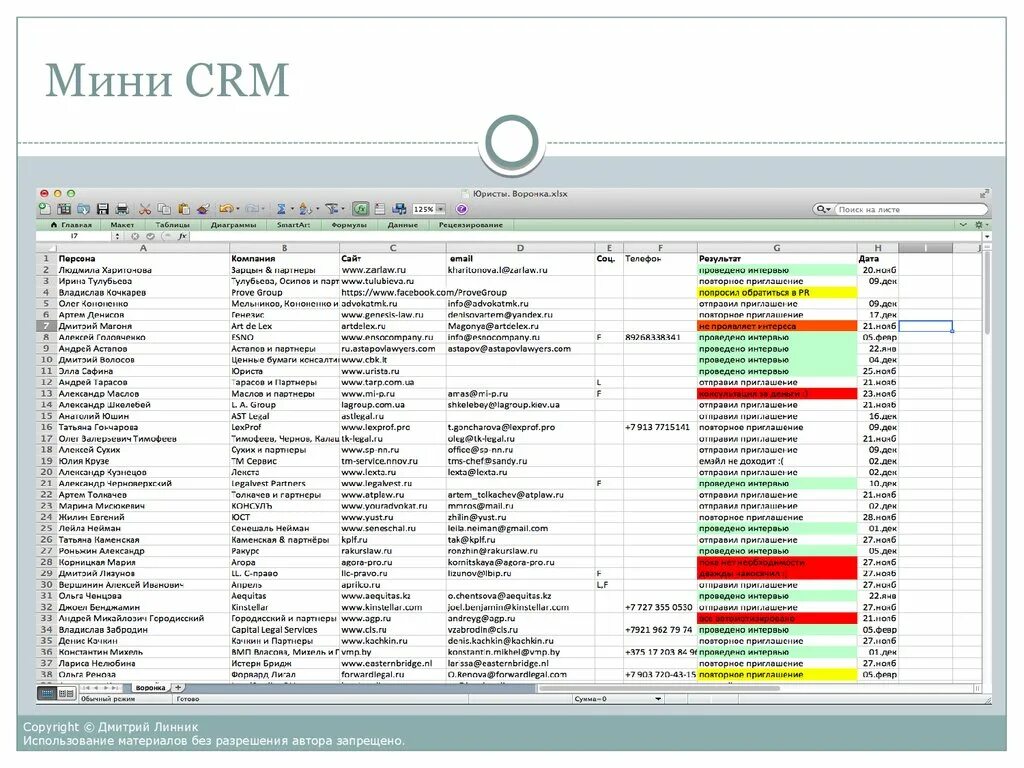
Task: Open the 125% zoom combo box
Action: [x=428, y=209]
